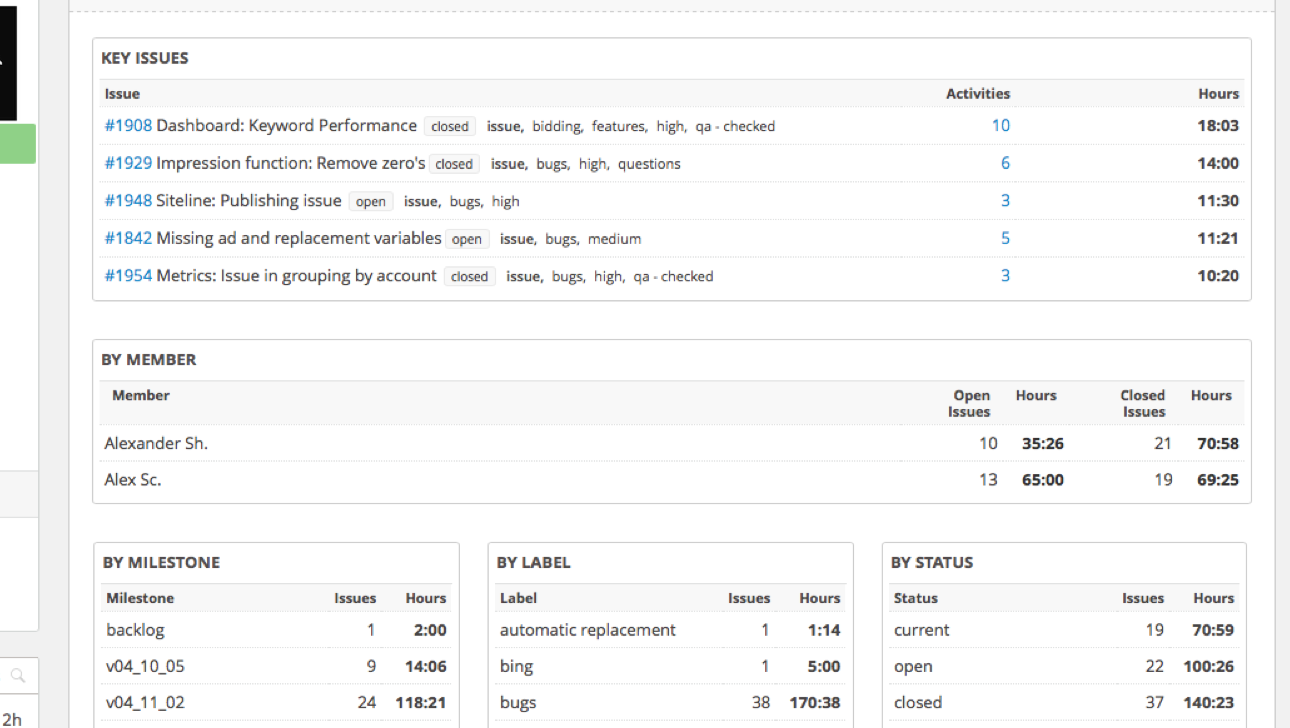
Task: Open issue #1908 link
Action: point(128,126)
